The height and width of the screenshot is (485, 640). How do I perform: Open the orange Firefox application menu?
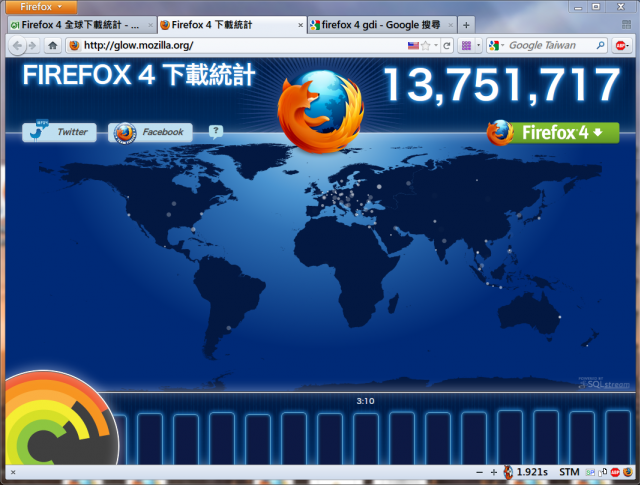pos(41,7)
